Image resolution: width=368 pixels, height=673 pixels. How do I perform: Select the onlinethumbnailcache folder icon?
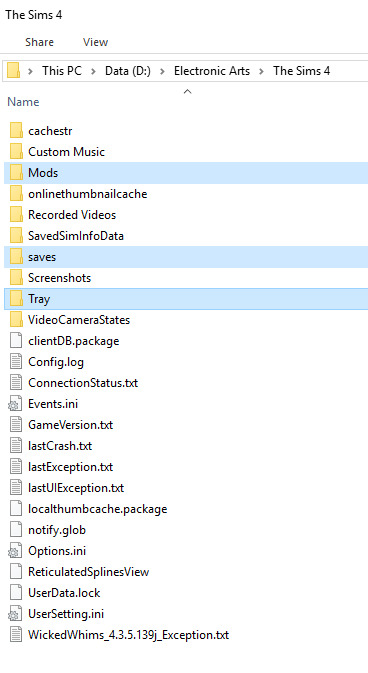(16, 194)
